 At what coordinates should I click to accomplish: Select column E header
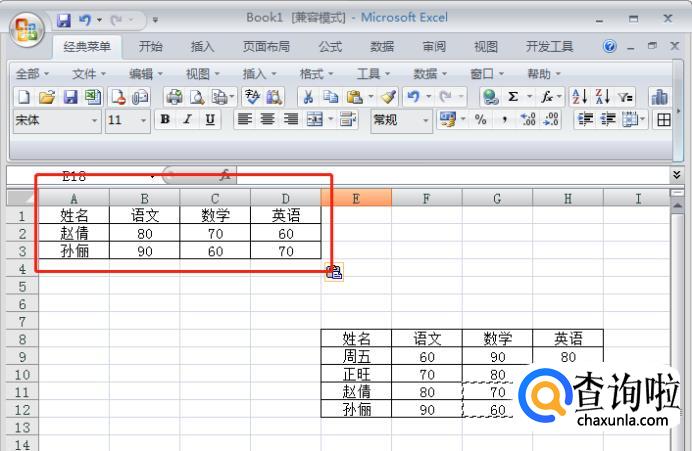pyautogui.click(x=356, y=198)
